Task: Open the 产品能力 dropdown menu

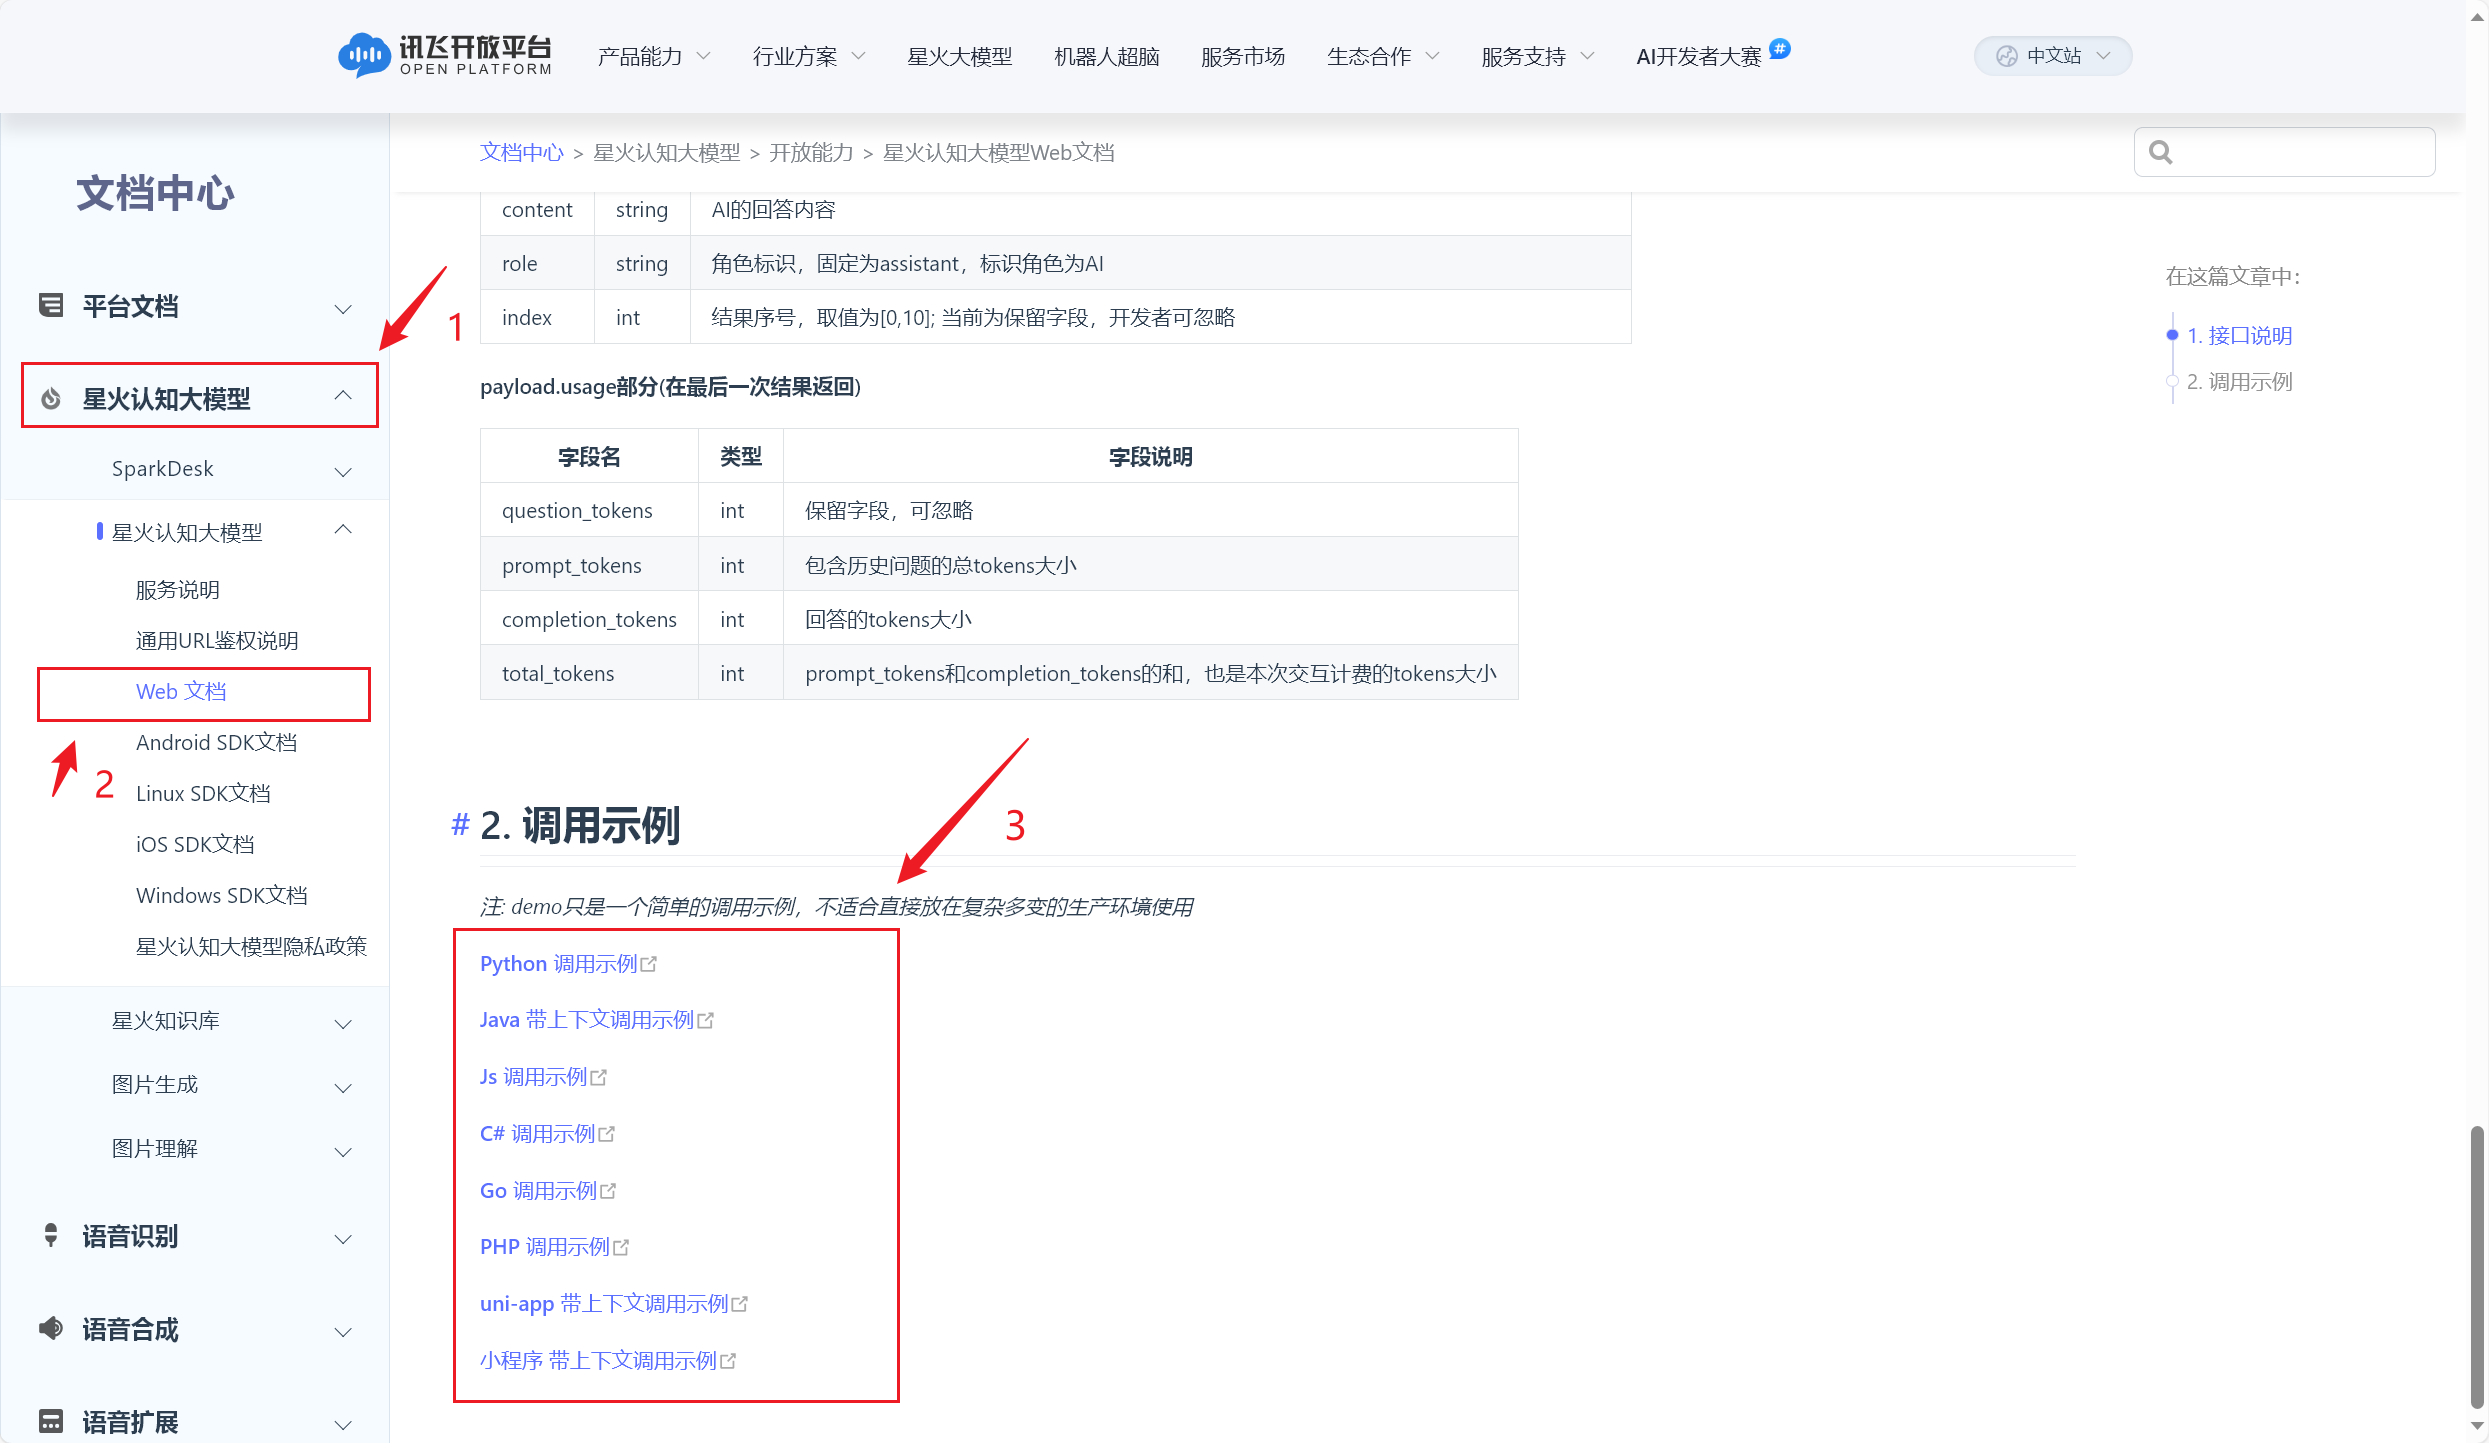Action: click(654, 56)
